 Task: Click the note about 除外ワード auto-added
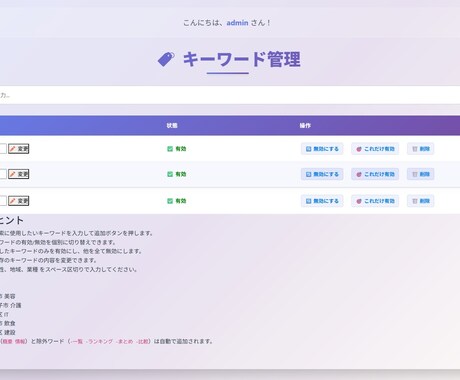pos(106,341)
